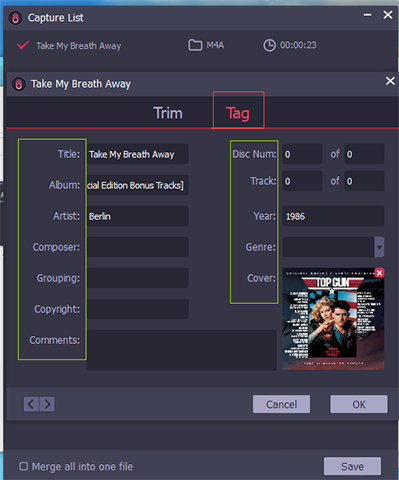This screenshot has height=480, width=399.
Task: Select the Tag tab
Action: [238, 113]
